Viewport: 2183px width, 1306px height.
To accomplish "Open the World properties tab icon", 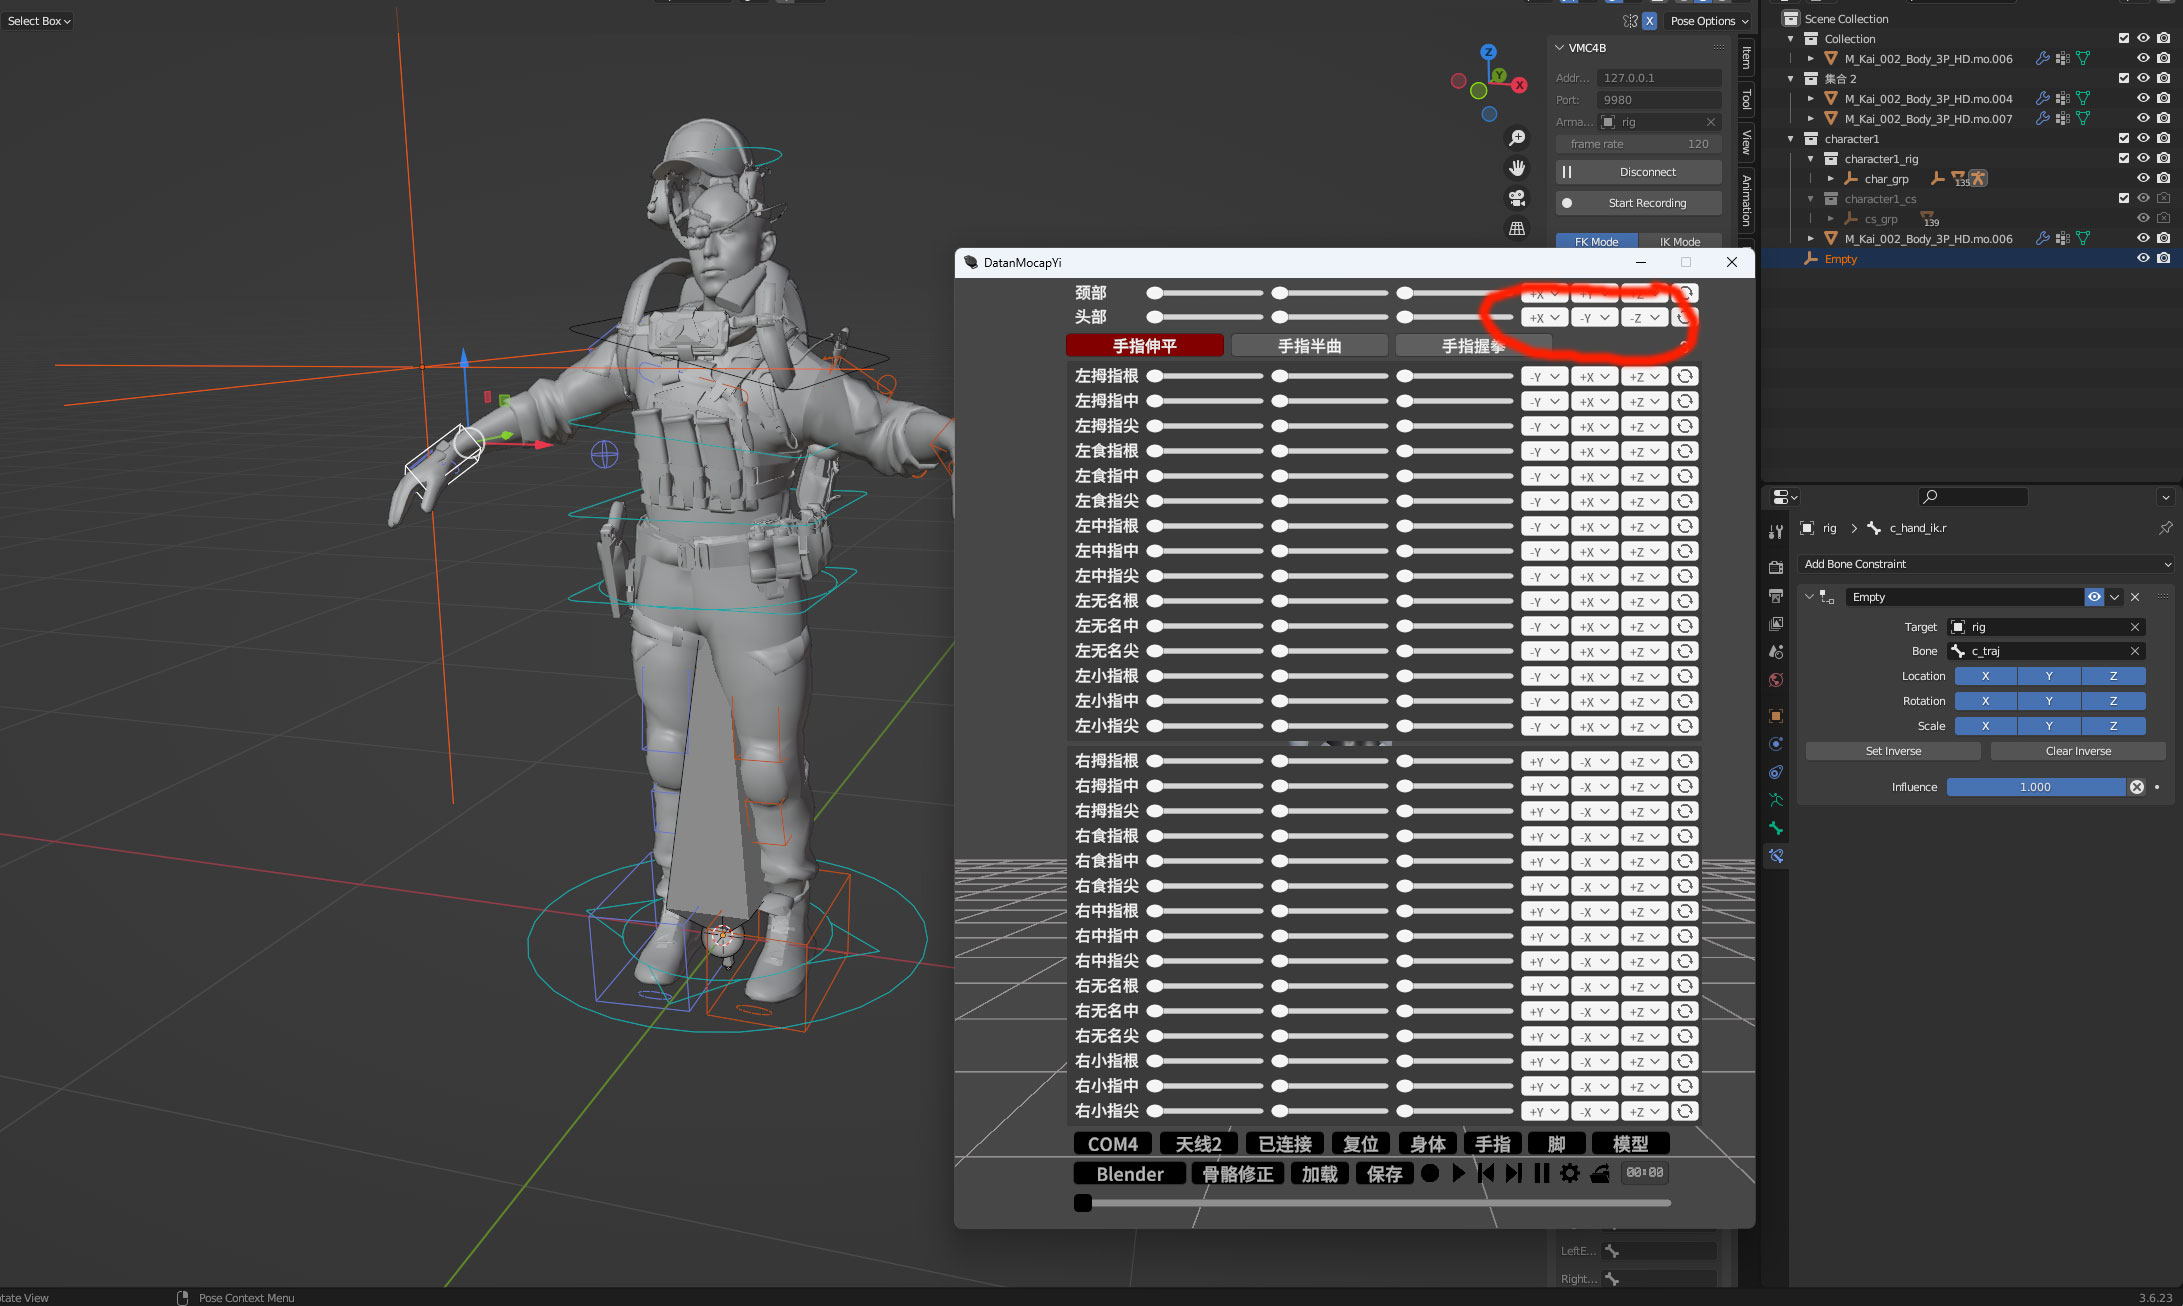I will (1776, 680).
